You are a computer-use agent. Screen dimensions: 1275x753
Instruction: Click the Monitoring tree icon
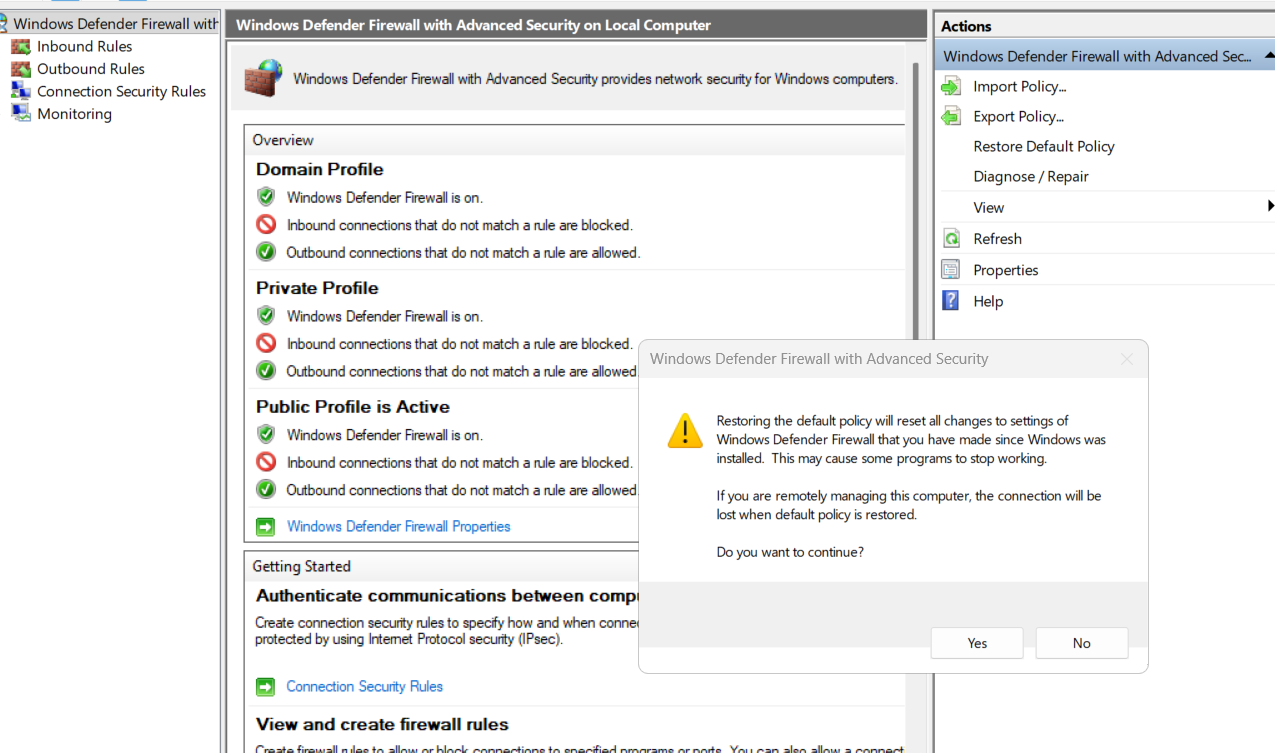[21, 114]
